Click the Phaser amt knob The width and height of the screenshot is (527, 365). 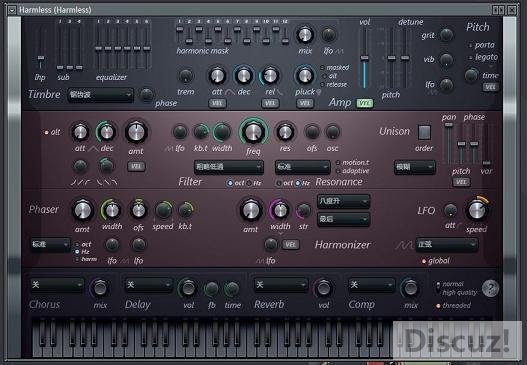82,210
